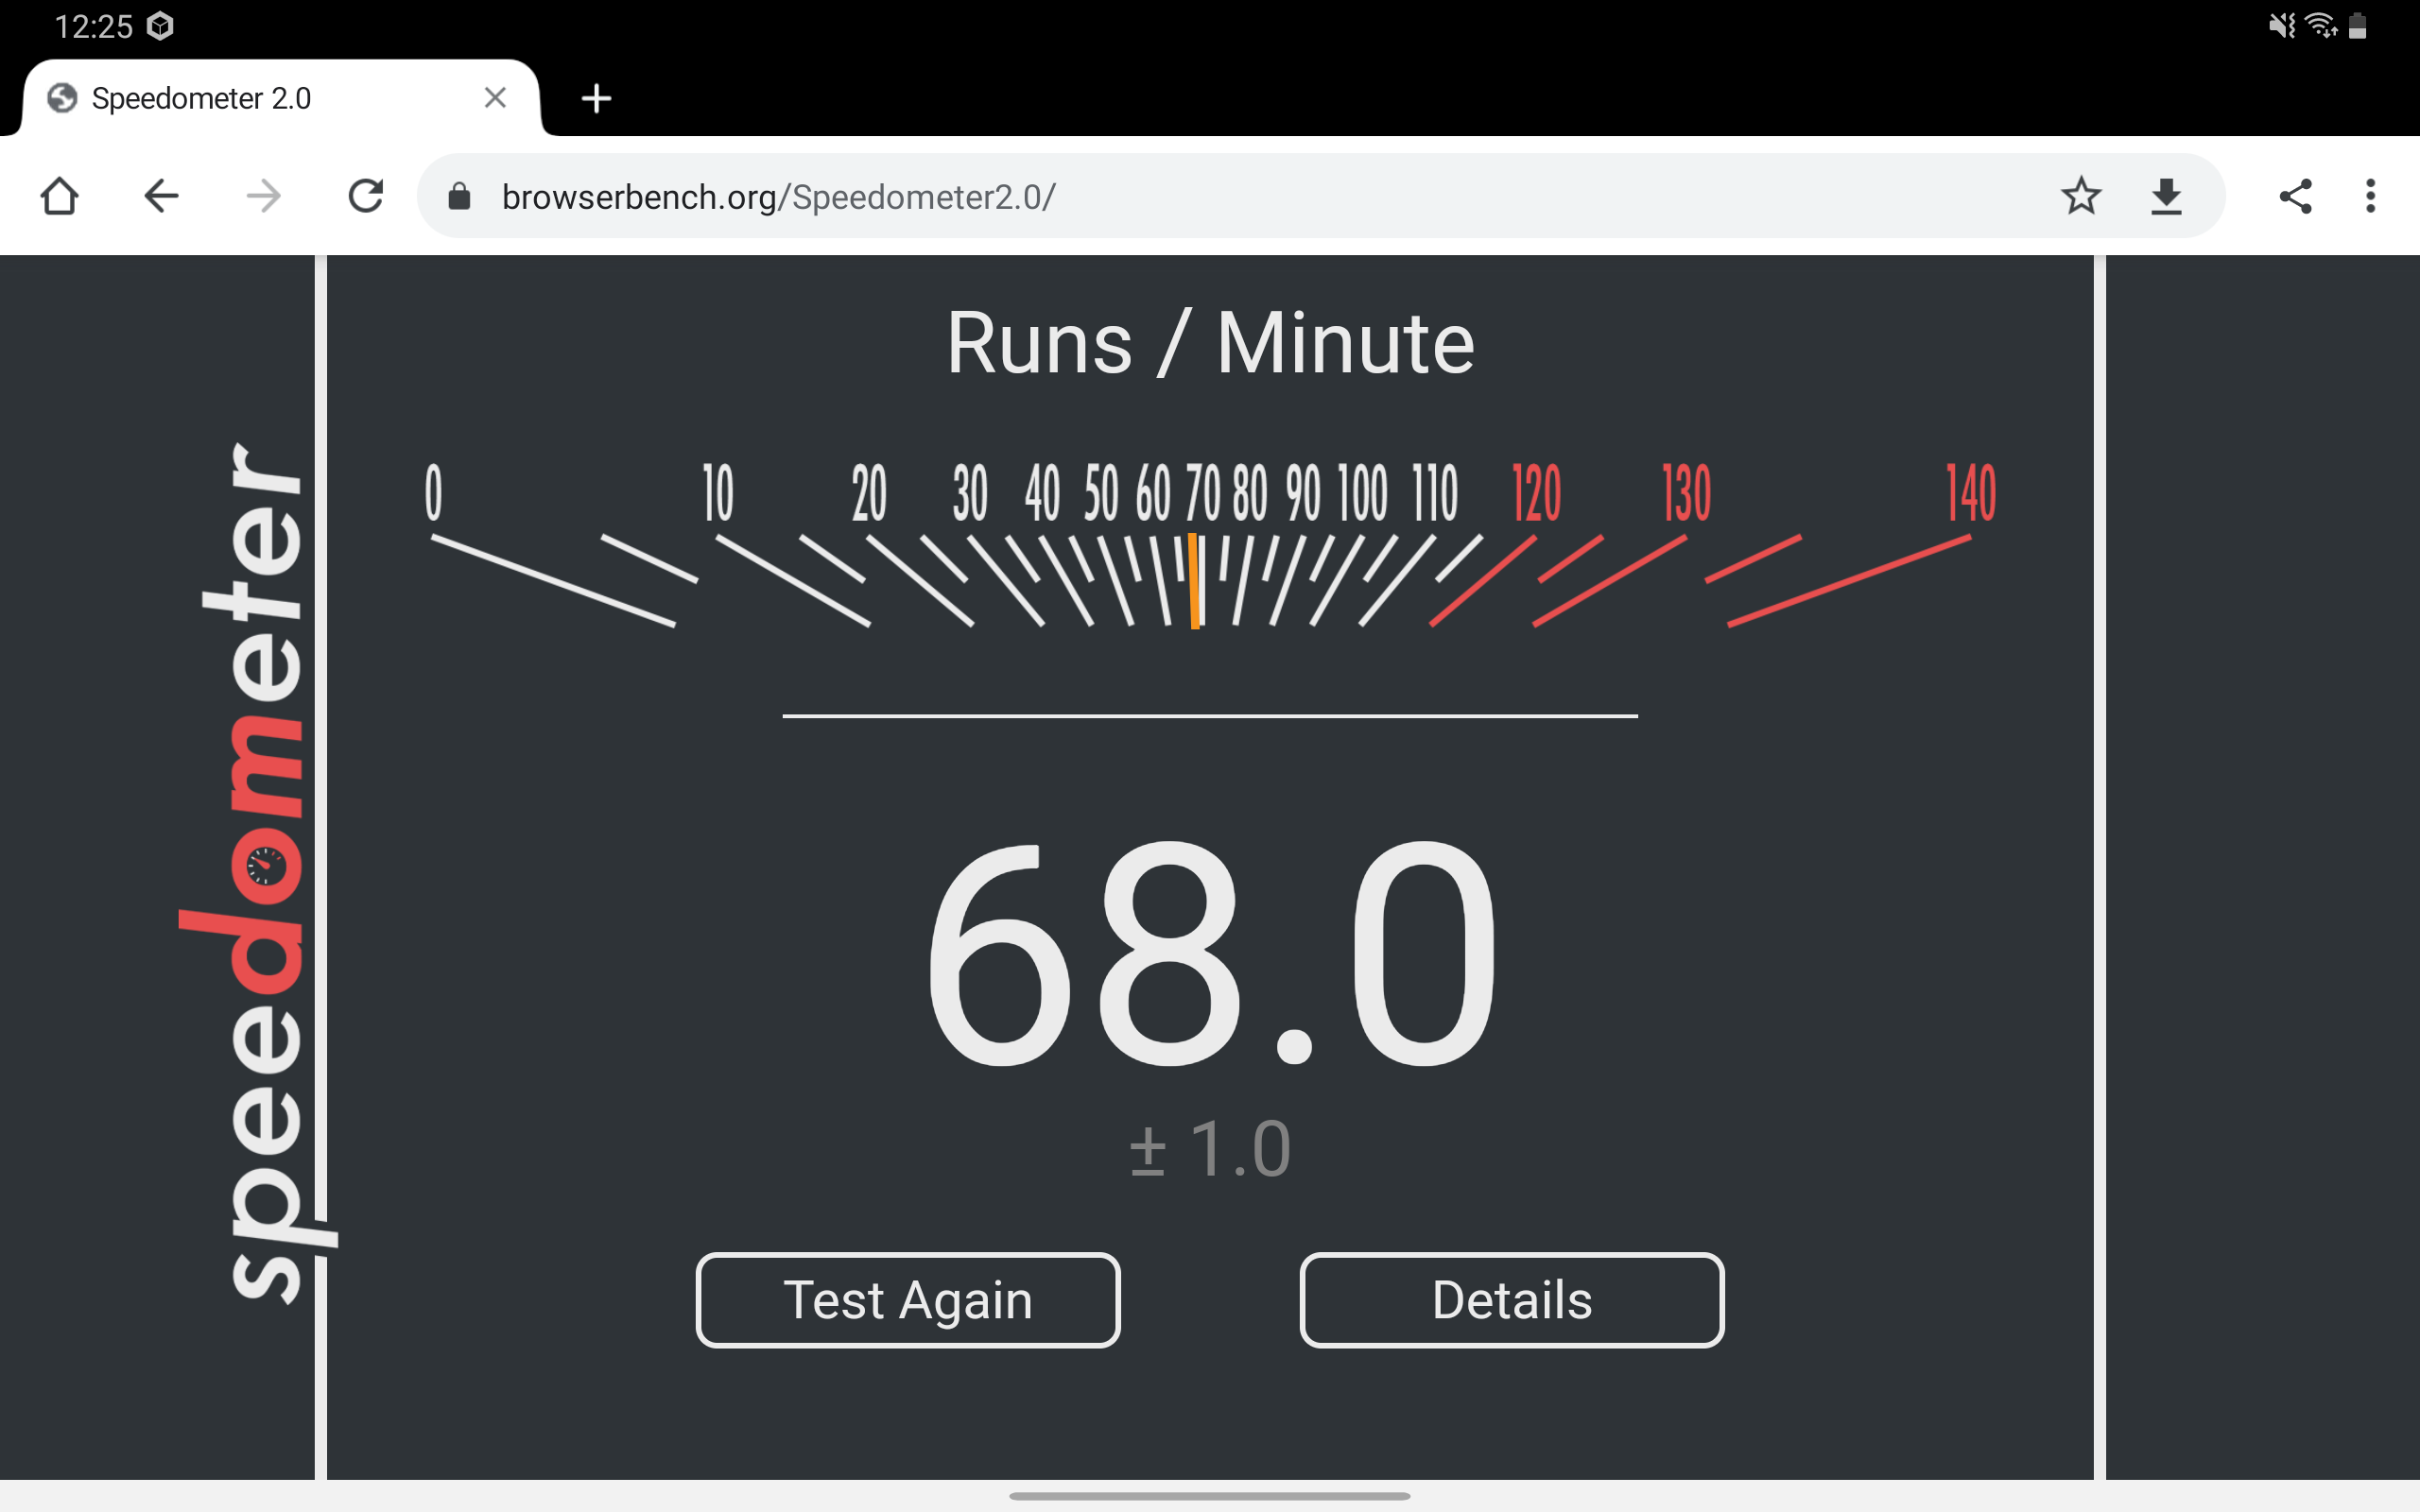
Task: Bookmark page with the star icon
Action: pos(2080,196)
